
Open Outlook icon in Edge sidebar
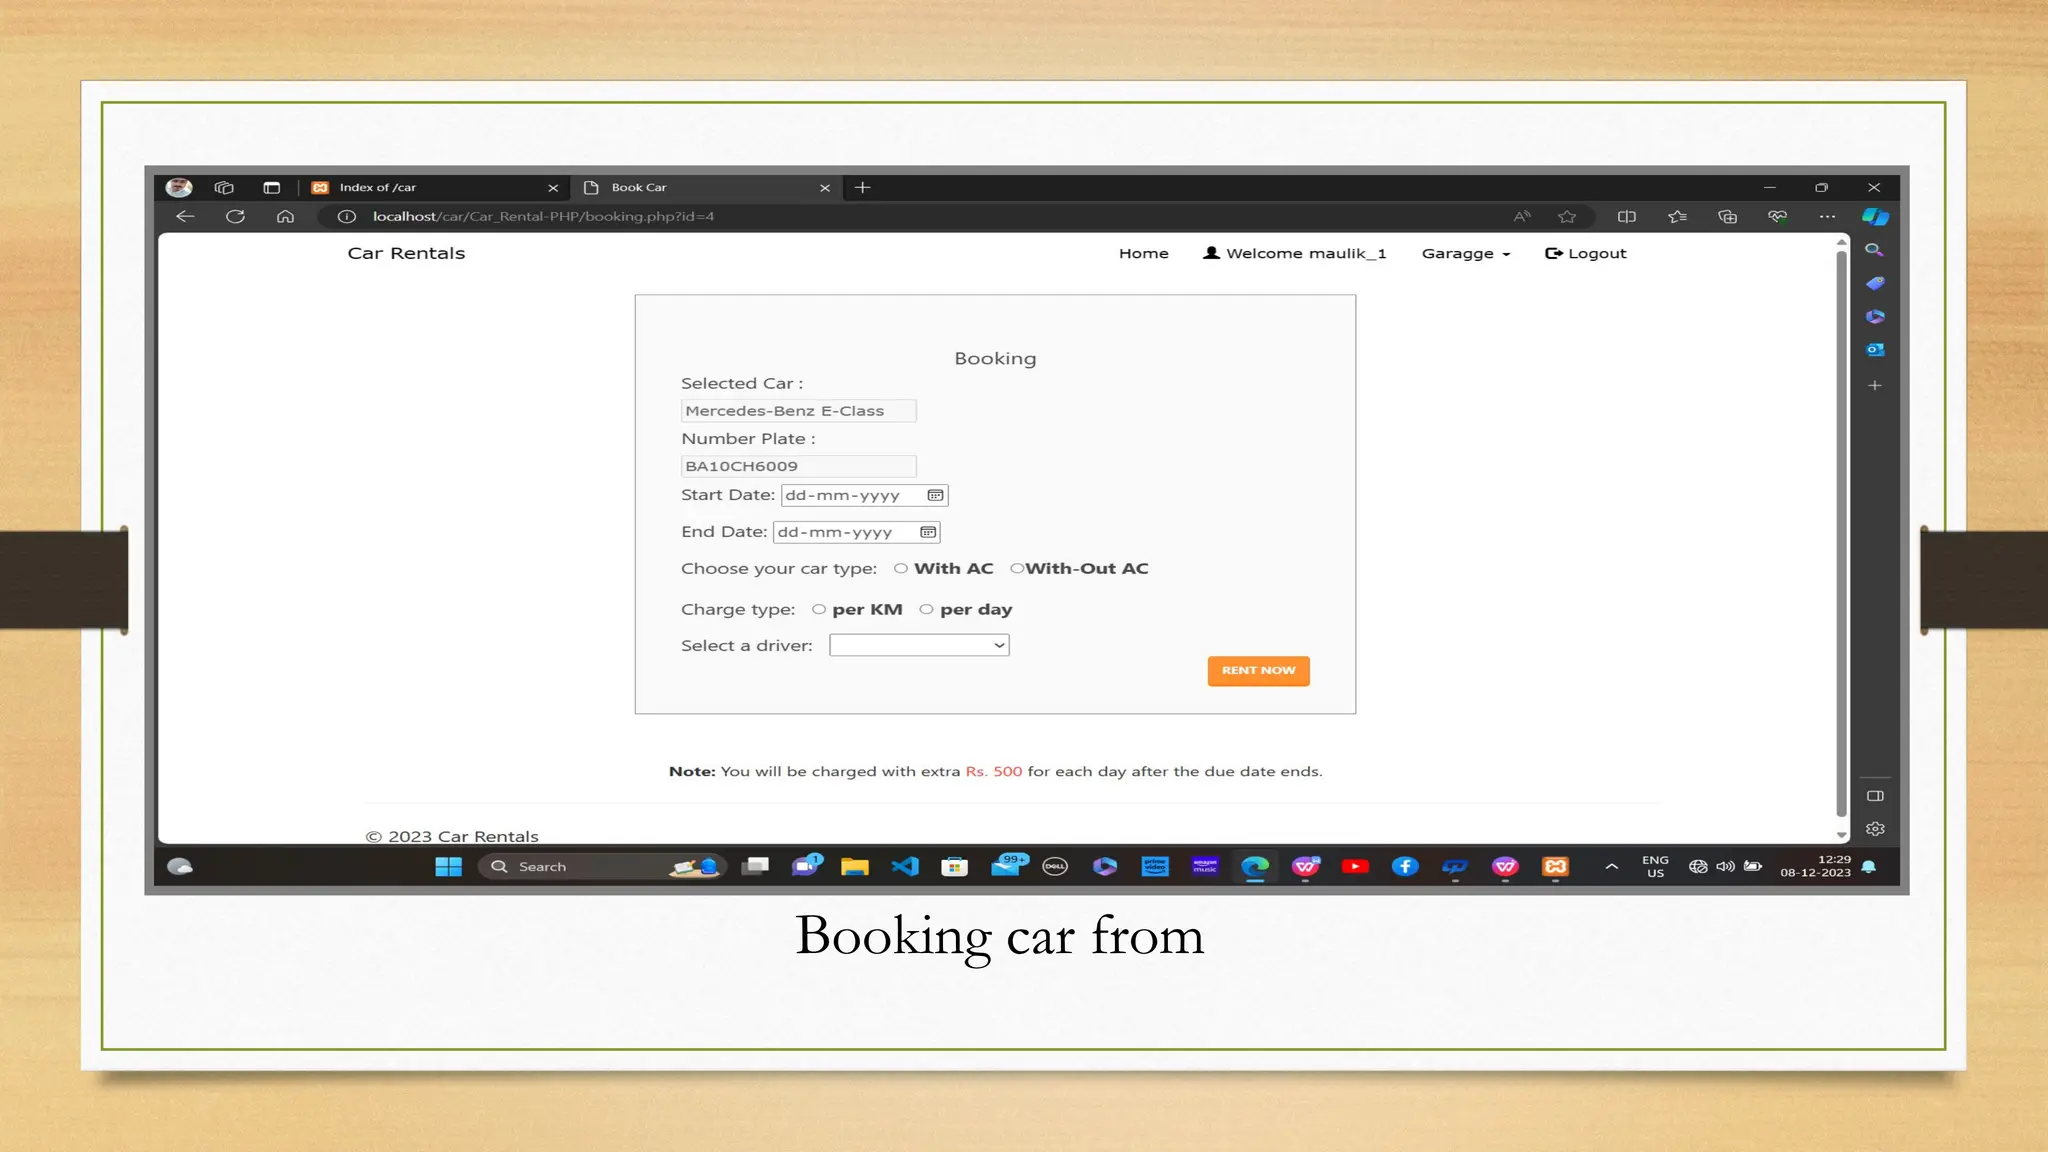tap(1875, 350)
